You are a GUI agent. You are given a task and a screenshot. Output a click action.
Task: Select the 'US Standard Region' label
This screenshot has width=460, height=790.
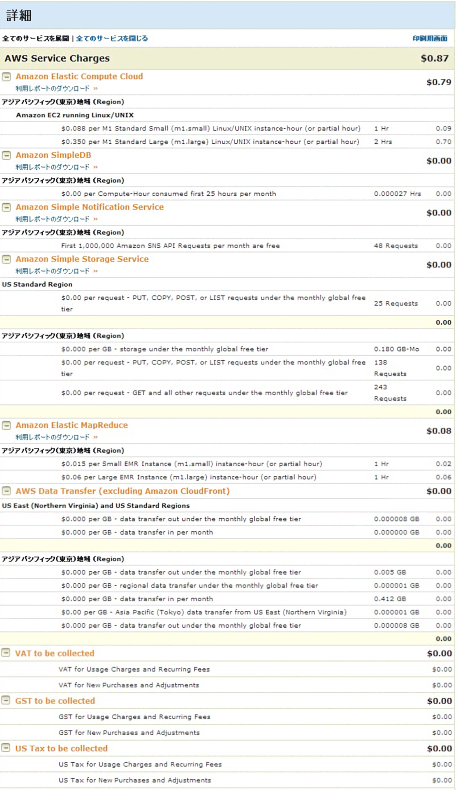coord(37,285)
